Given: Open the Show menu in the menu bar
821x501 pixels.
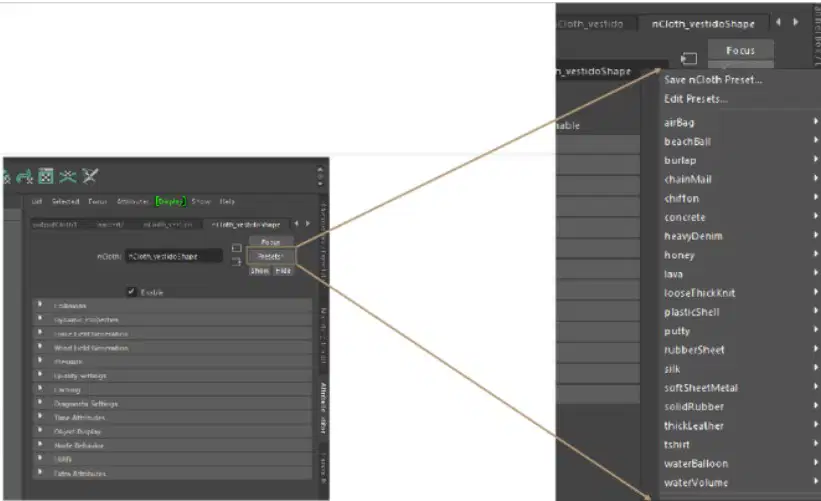Looking at the screenshot, I should tap(201, 202).
